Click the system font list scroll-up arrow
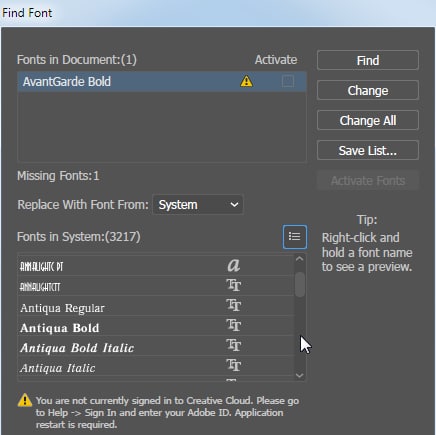 pos(299,259)
